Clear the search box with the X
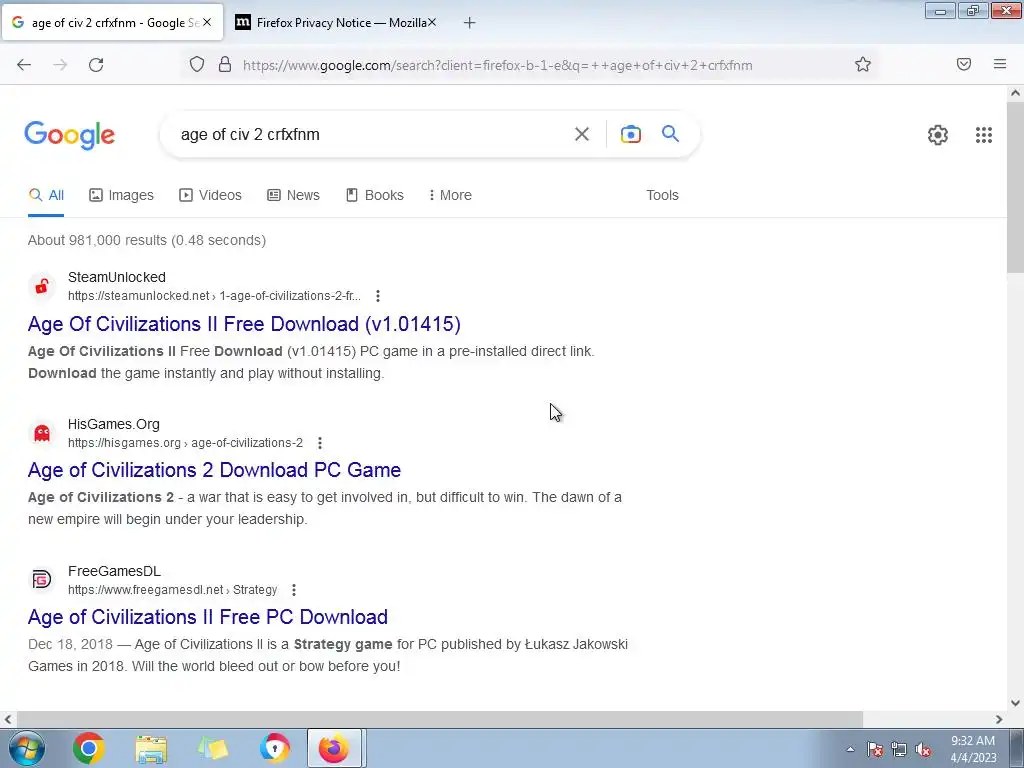The width and height of the screenshot is (1024, 768). (x=582, y=135)
